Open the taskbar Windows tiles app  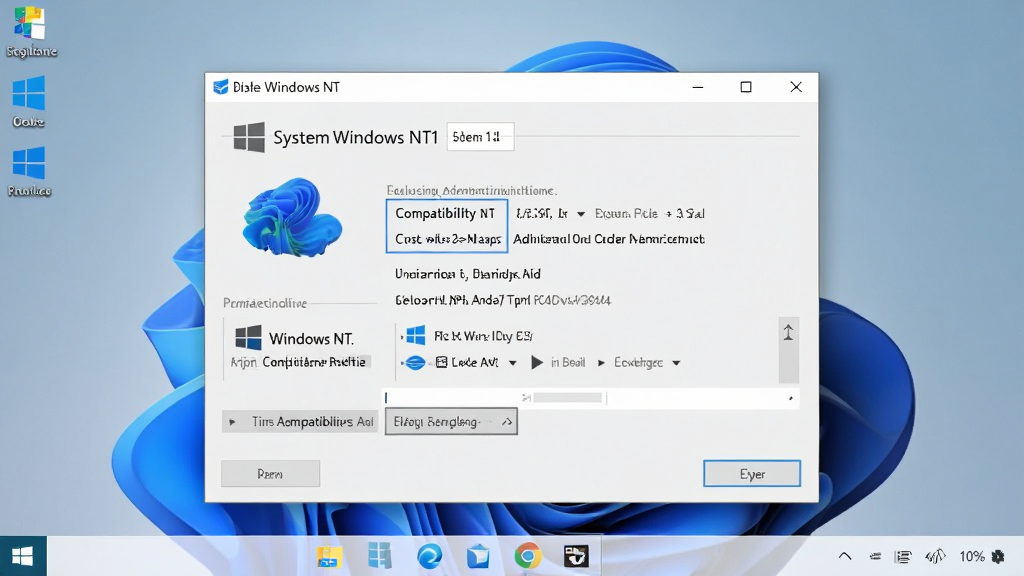379,556
